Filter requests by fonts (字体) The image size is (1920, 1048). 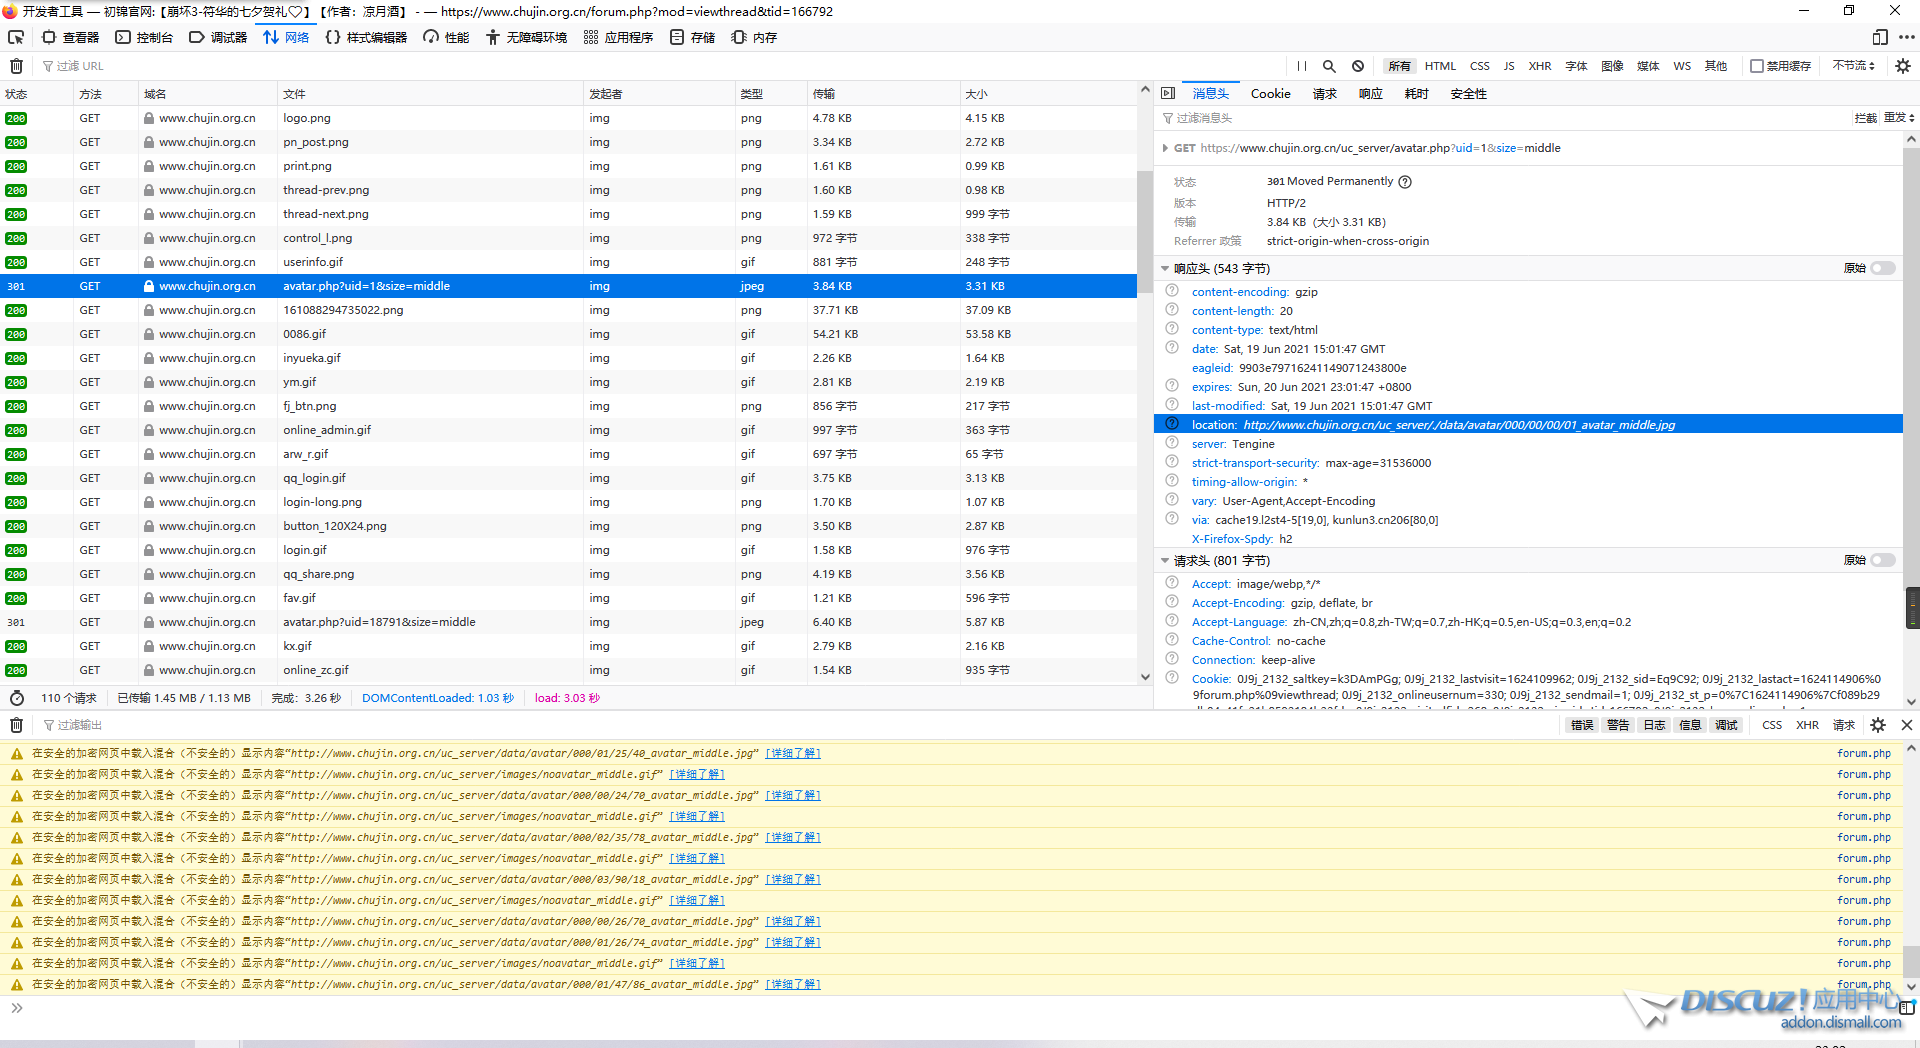point(1577,66)
